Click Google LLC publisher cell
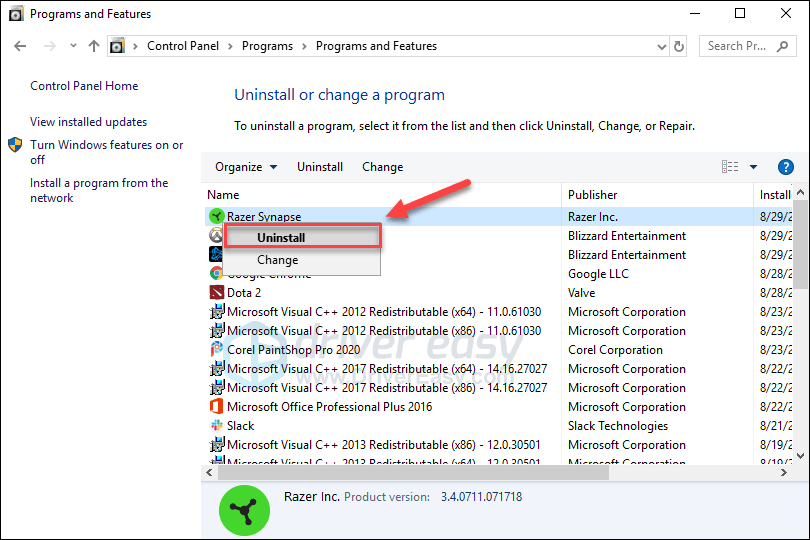This screenshot has width=810, height=540. [x=598, y=274]
